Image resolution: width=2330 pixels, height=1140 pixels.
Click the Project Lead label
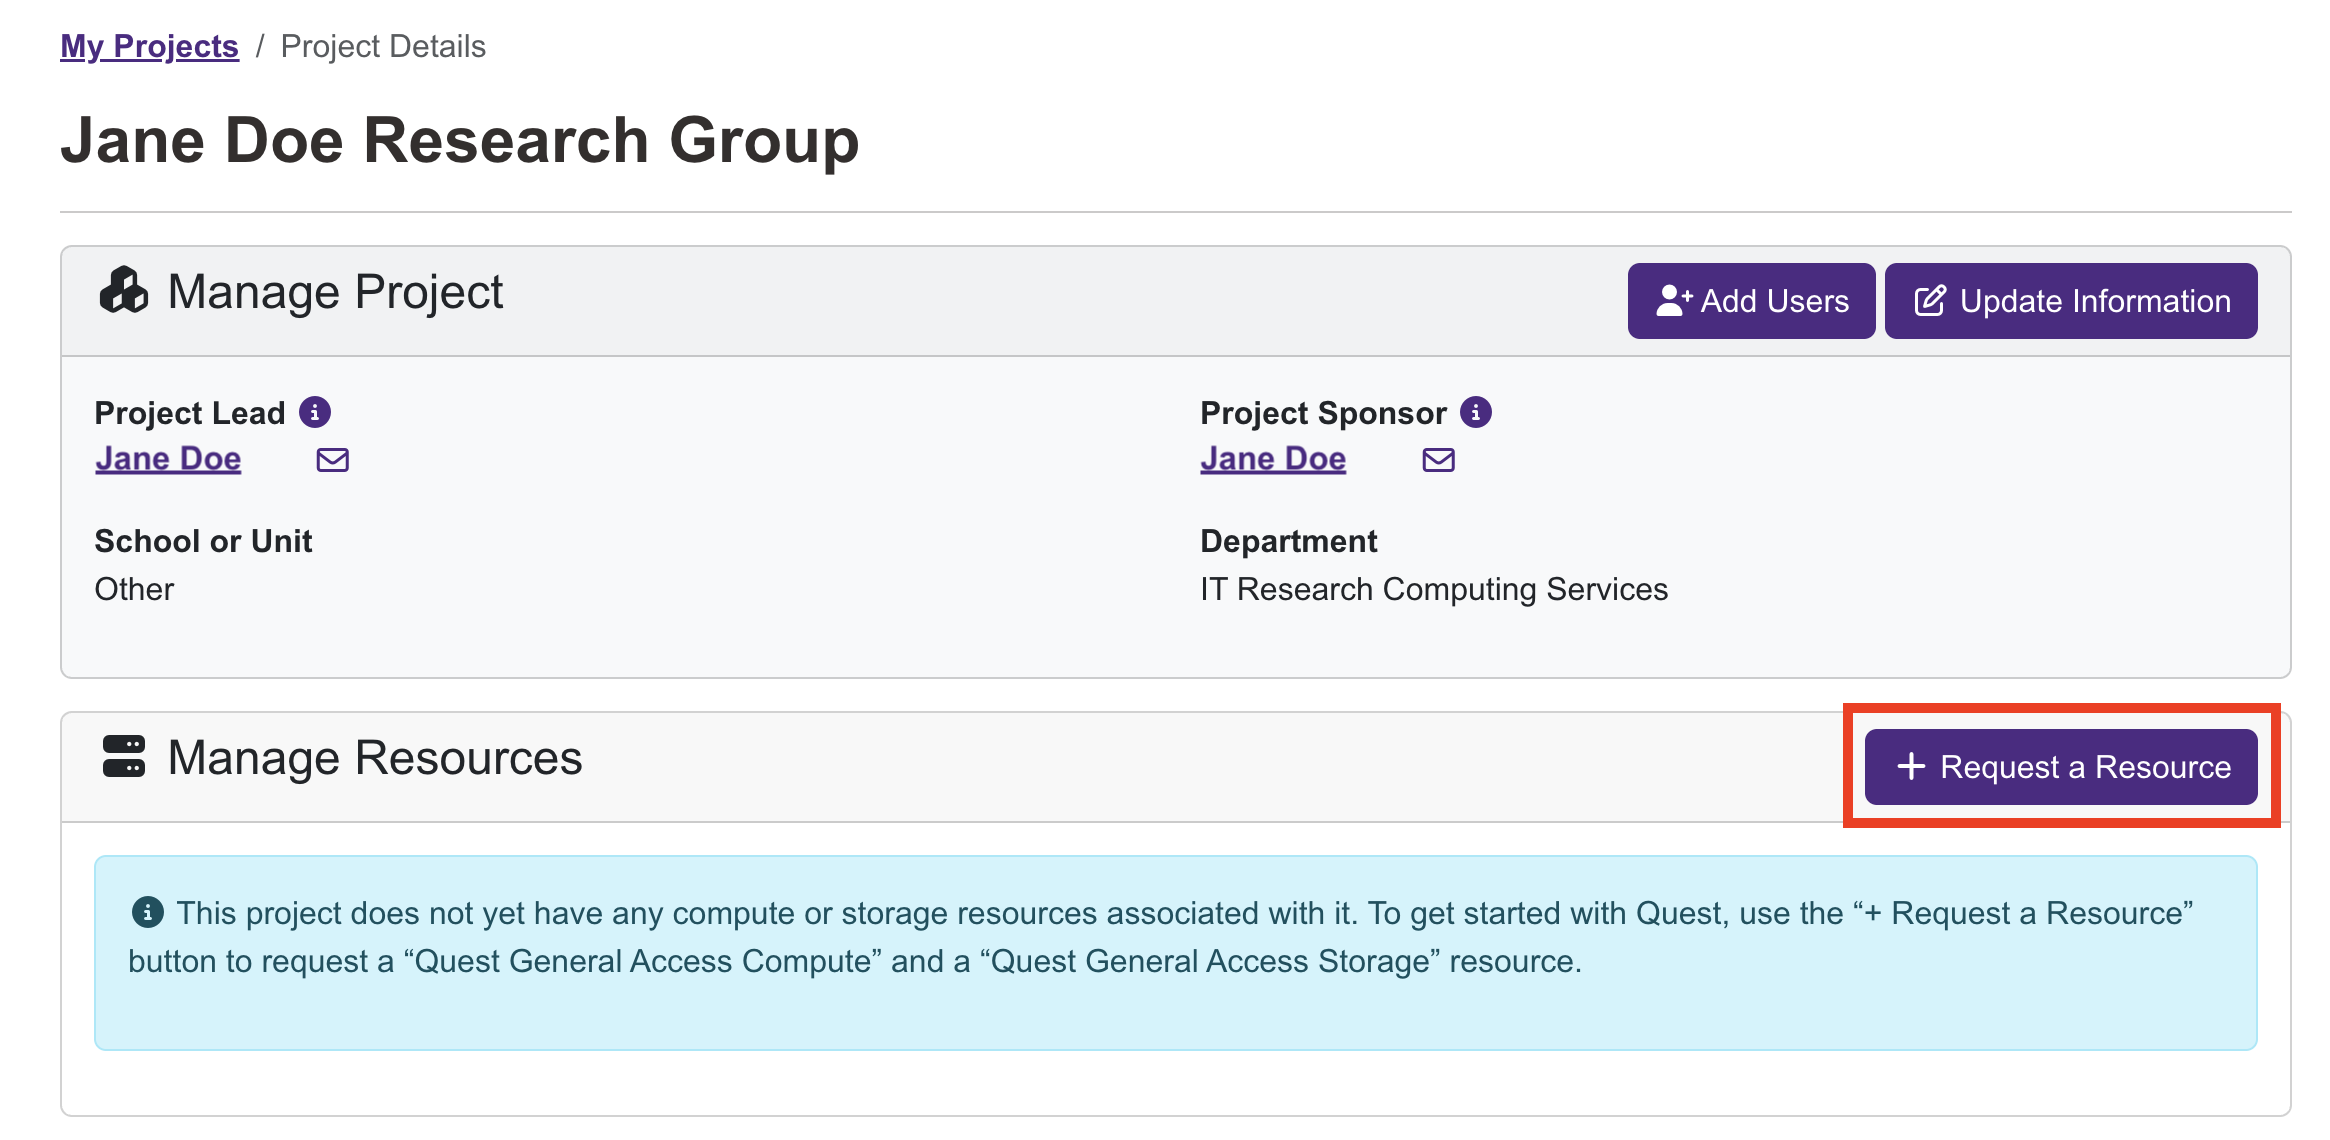(x=190, y=413)
